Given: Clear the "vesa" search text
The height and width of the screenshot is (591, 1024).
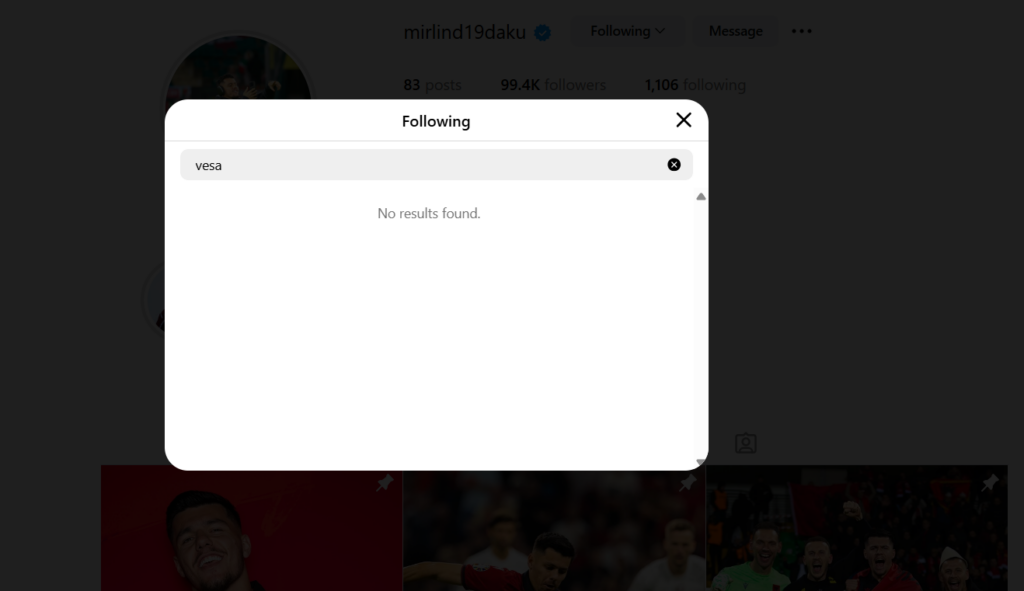Looking at the screenshot, I should (674, 165).
